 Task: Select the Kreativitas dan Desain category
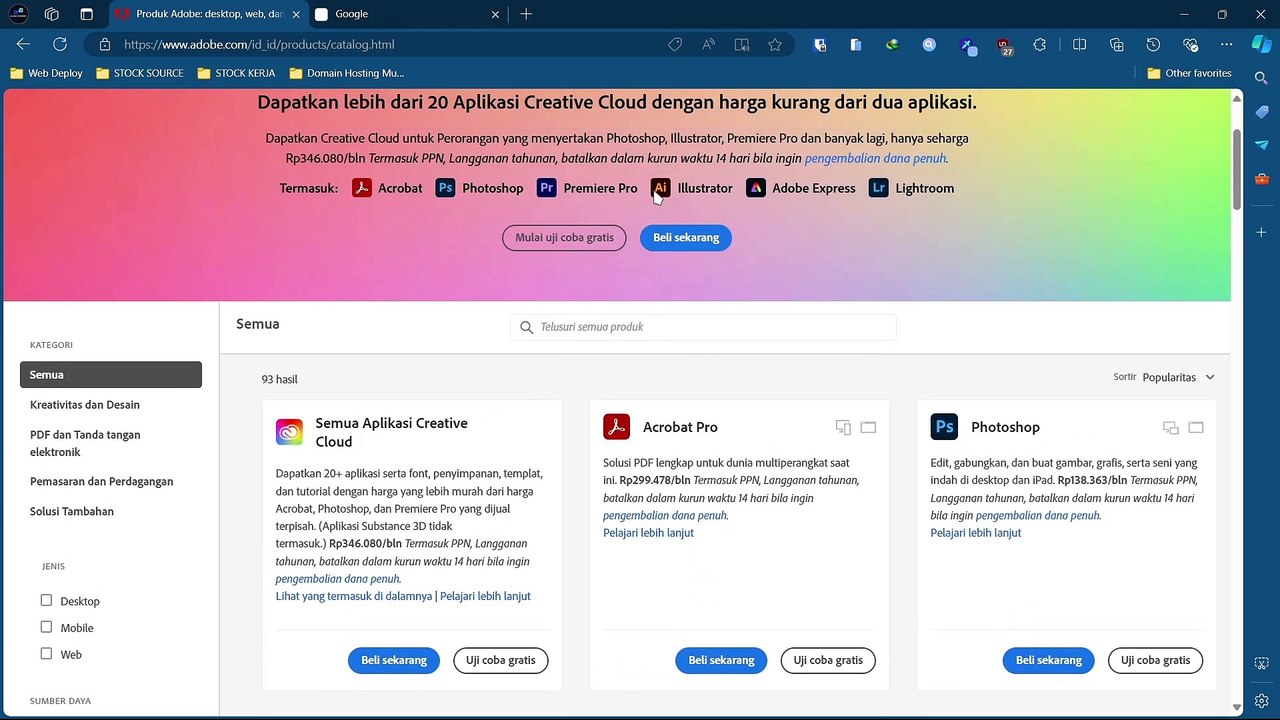(x=85, y=405)
